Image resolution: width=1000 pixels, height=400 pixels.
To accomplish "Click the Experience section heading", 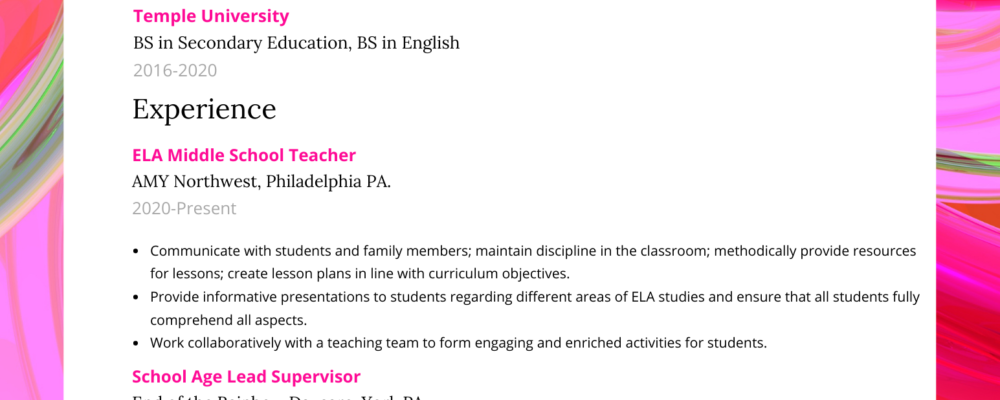I will click(204, 109).
